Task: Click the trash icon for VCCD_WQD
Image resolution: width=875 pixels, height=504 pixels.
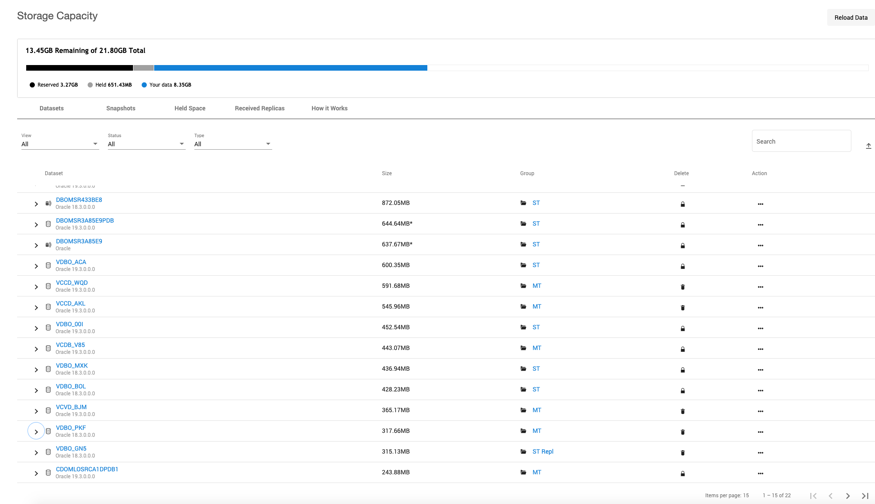Action: 683,287
